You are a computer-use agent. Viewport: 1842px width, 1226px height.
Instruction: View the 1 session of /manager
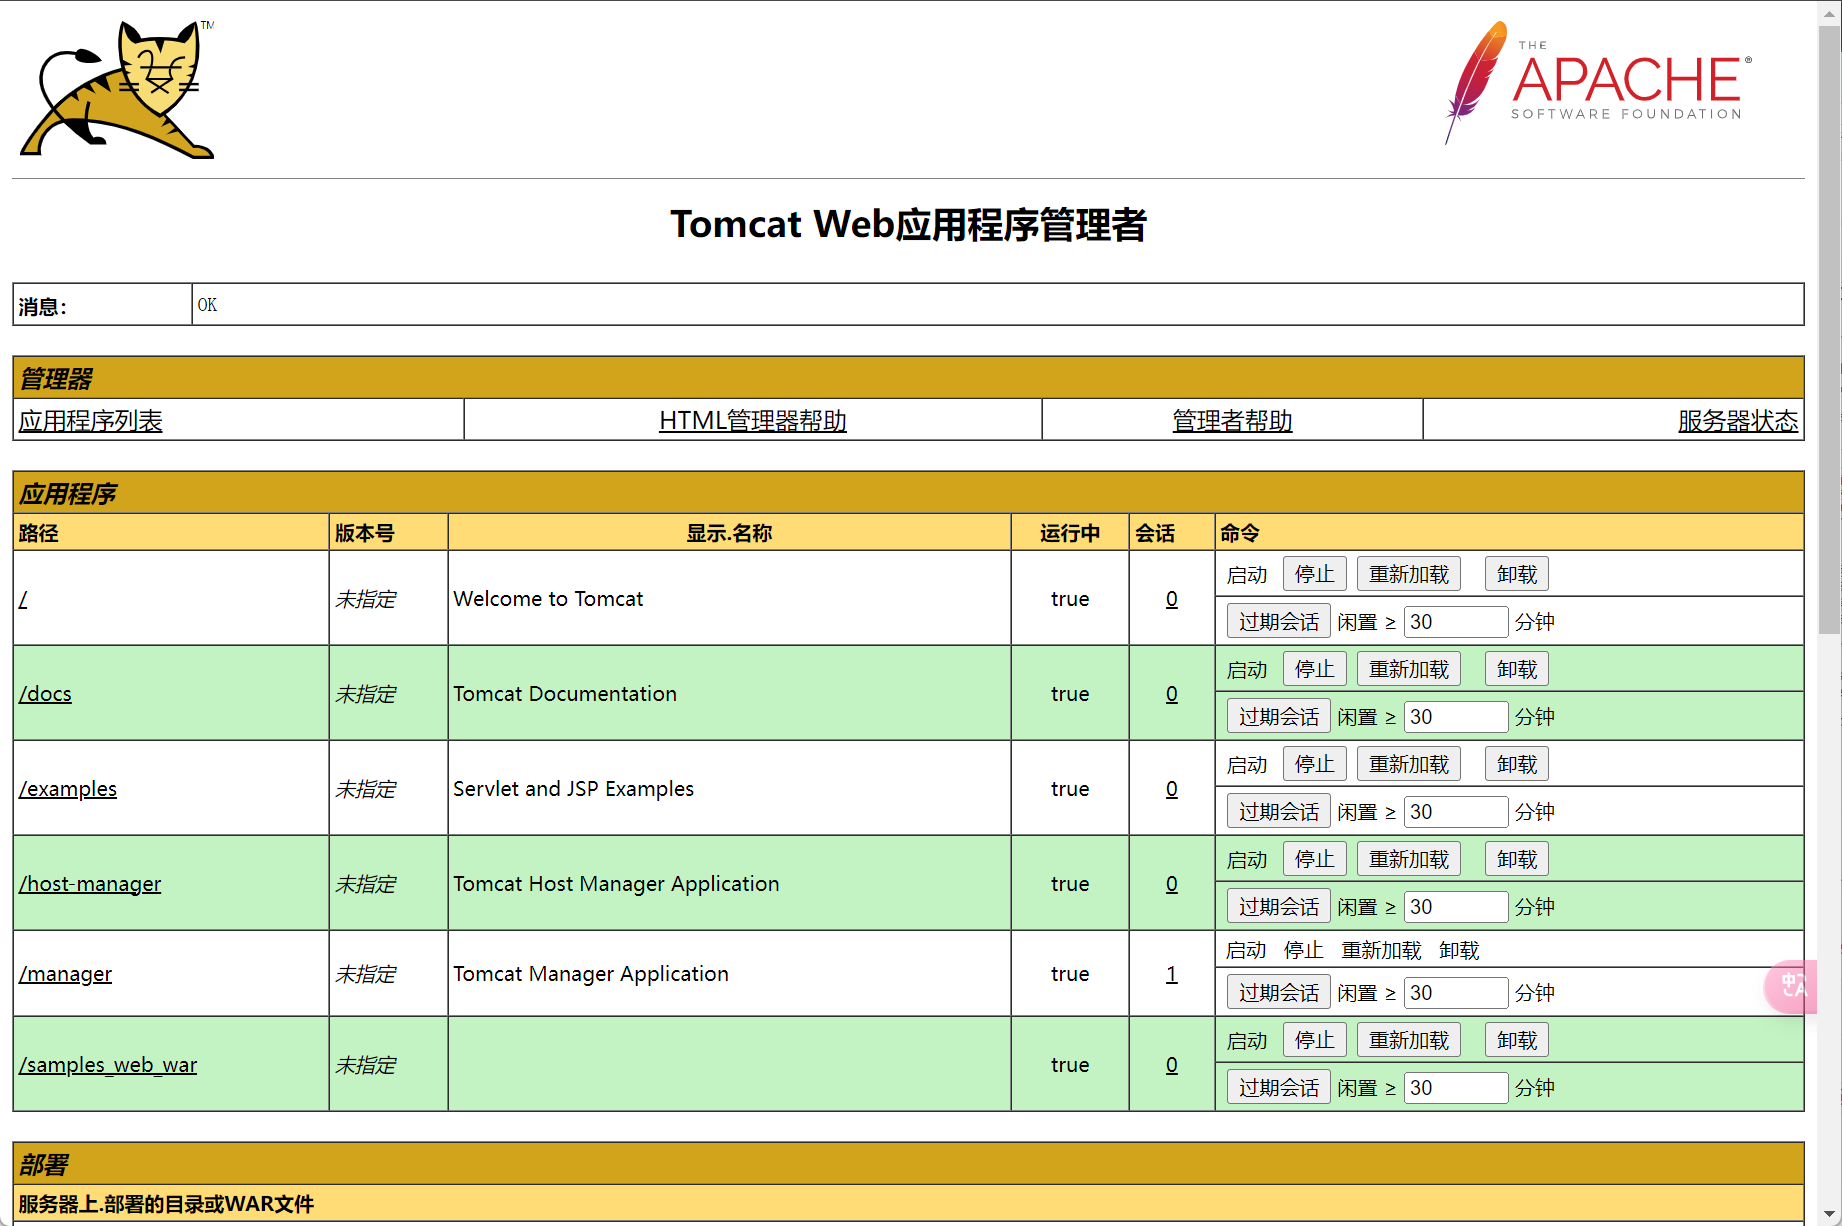tap(1172, 974)
